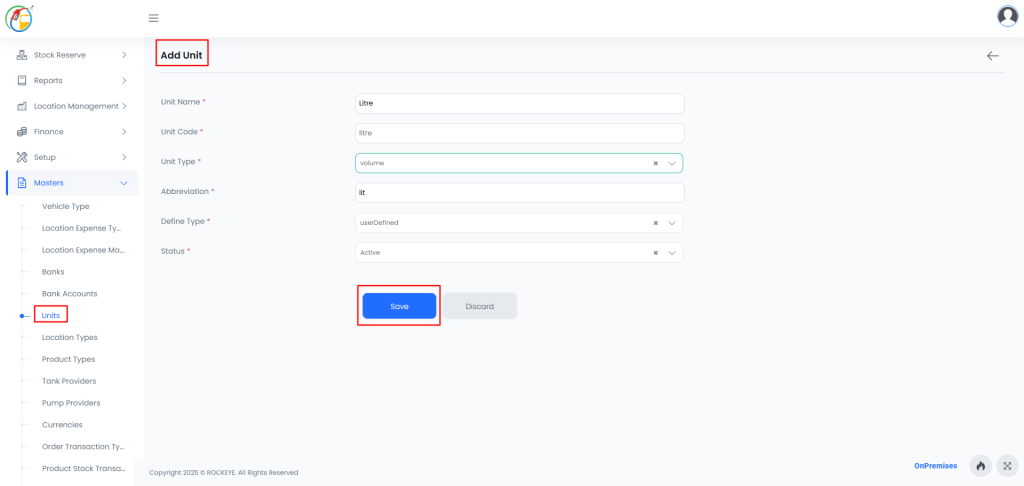This screenshot has height=486, width=1024.
Task: Click the application logo
Action: pyautogui.click(x=19, y=17)
